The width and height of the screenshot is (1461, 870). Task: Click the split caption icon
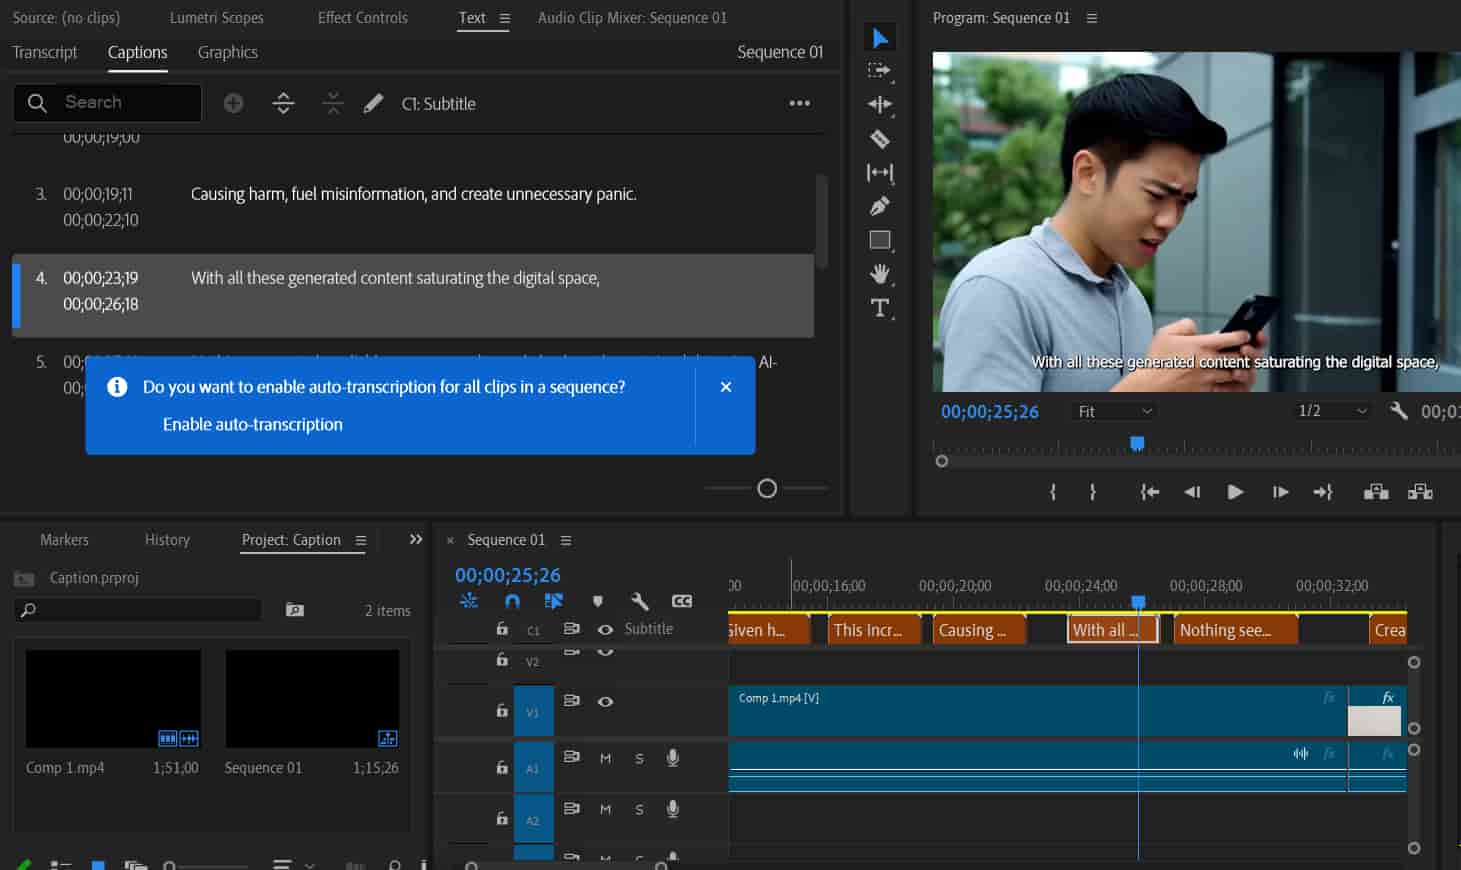point(283,103)
